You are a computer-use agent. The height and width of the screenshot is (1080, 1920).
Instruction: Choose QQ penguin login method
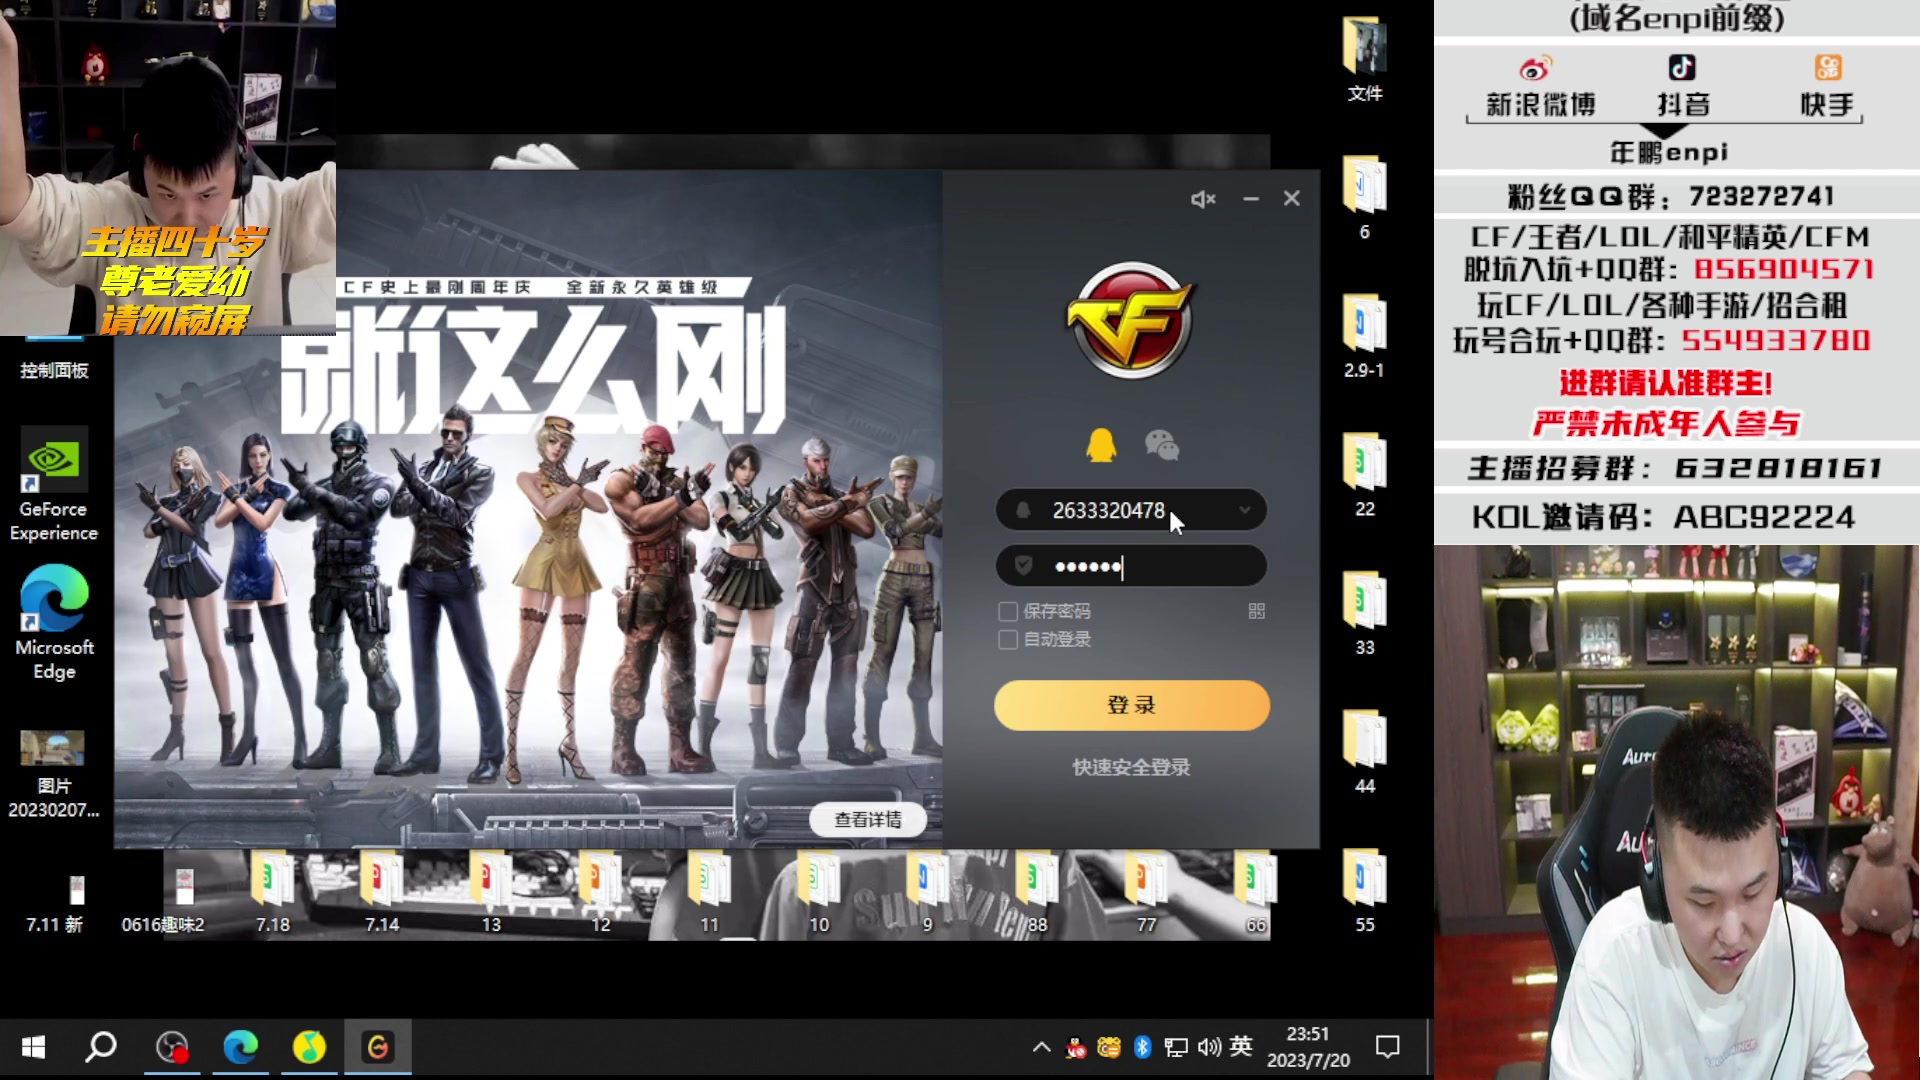(x=1101, y=445)
